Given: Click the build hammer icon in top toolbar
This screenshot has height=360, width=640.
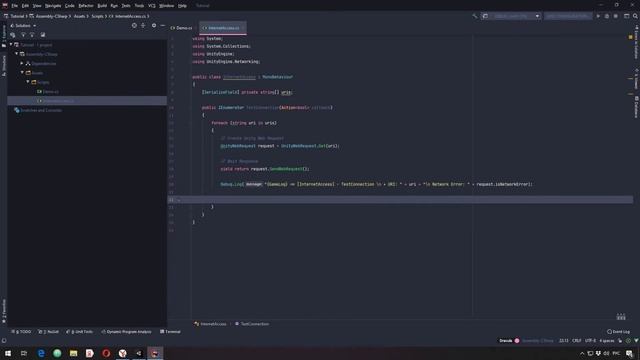Looking at the screenshot, I should (475, 16).
